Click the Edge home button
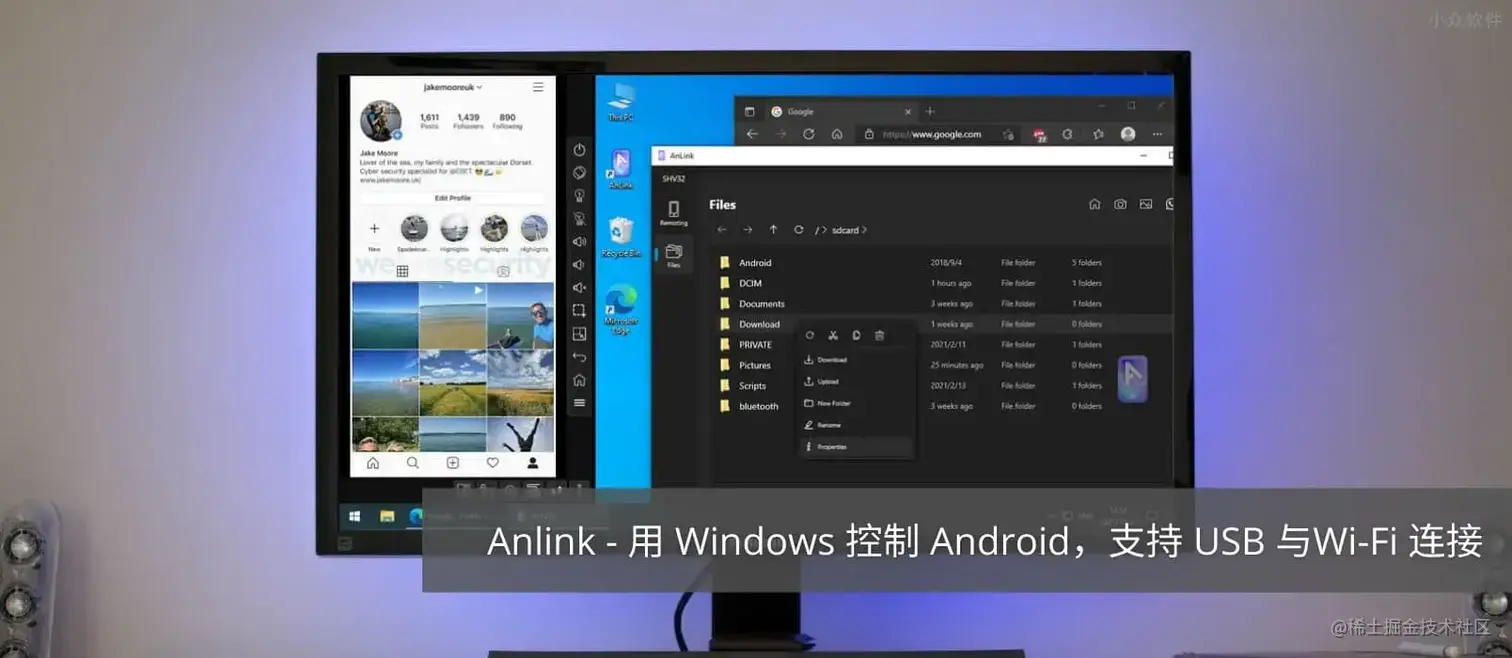1512x658 pixels. [837, 134]
